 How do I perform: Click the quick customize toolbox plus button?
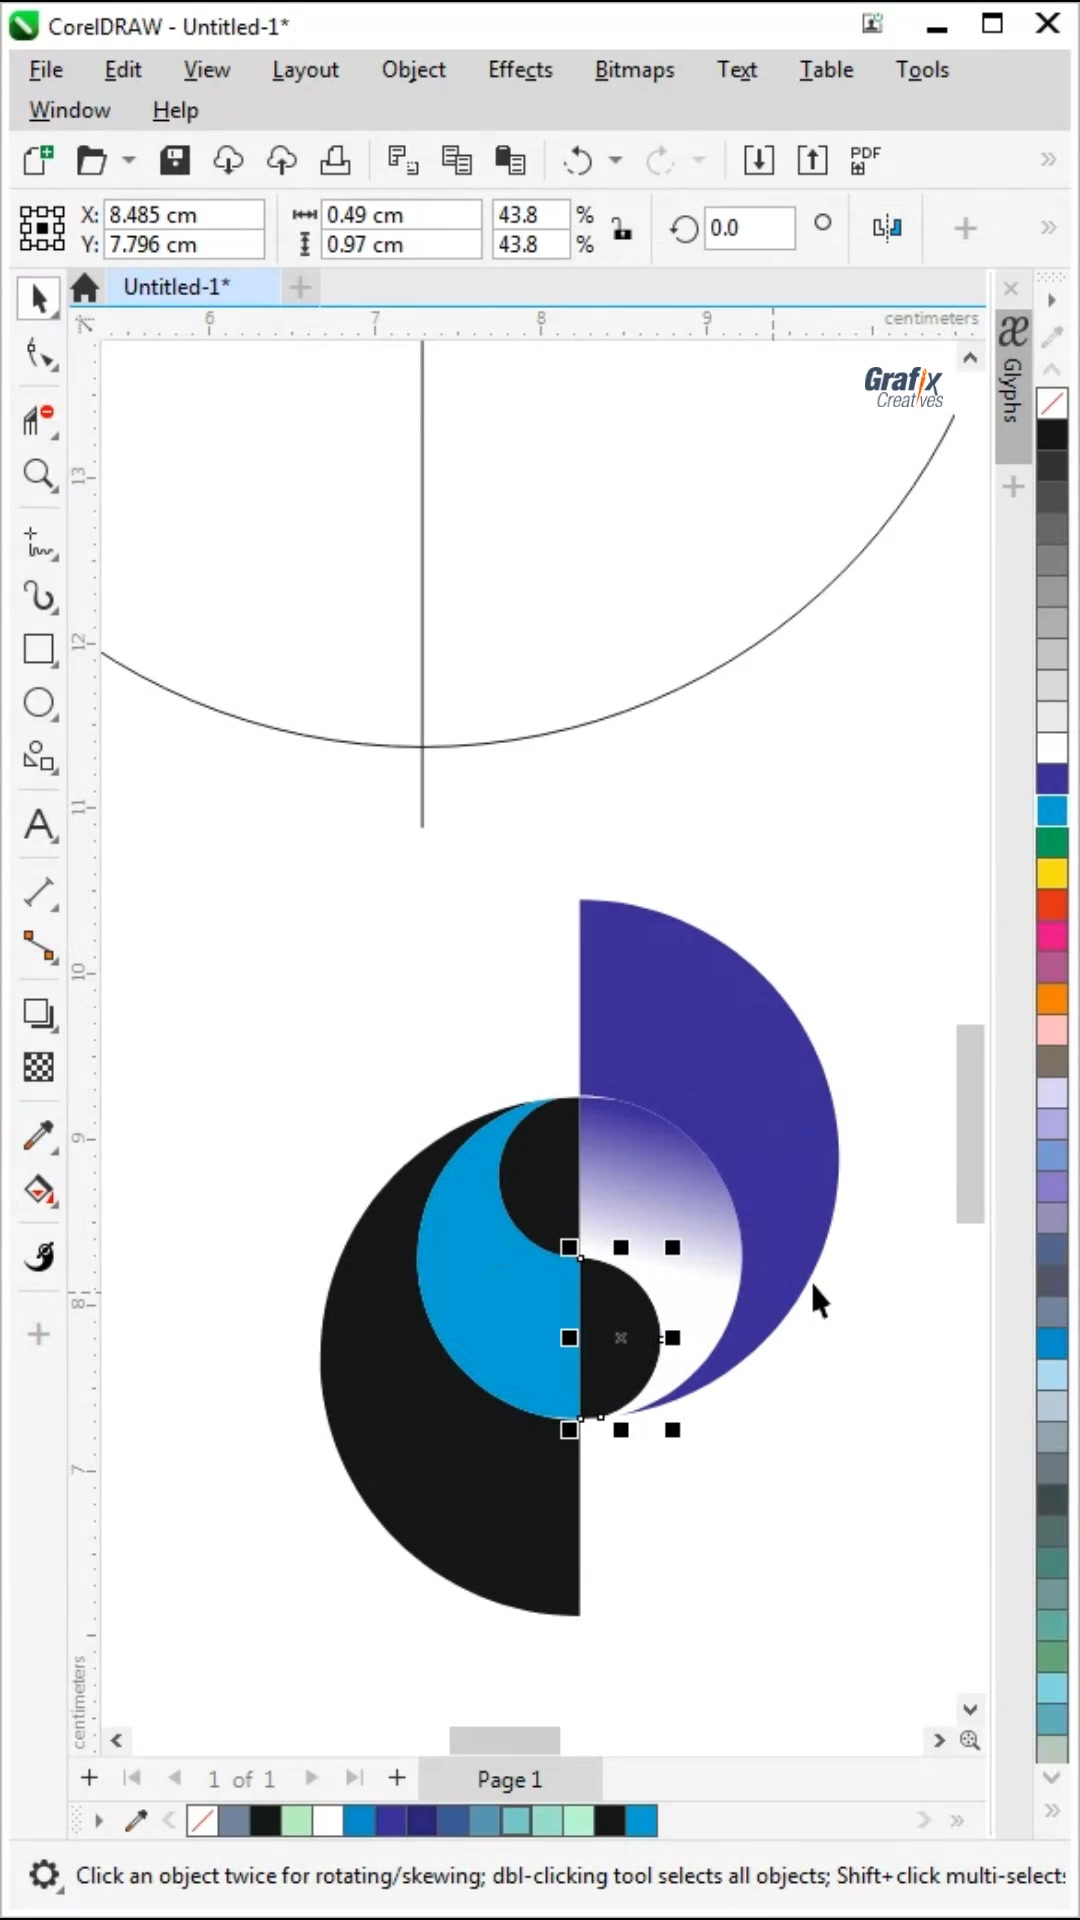(39, 1335)
